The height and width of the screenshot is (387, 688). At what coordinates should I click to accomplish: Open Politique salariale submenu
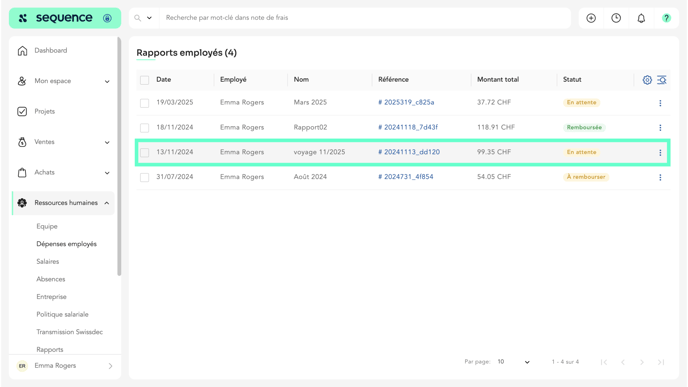pyautogui.click(x=62, y=314)
